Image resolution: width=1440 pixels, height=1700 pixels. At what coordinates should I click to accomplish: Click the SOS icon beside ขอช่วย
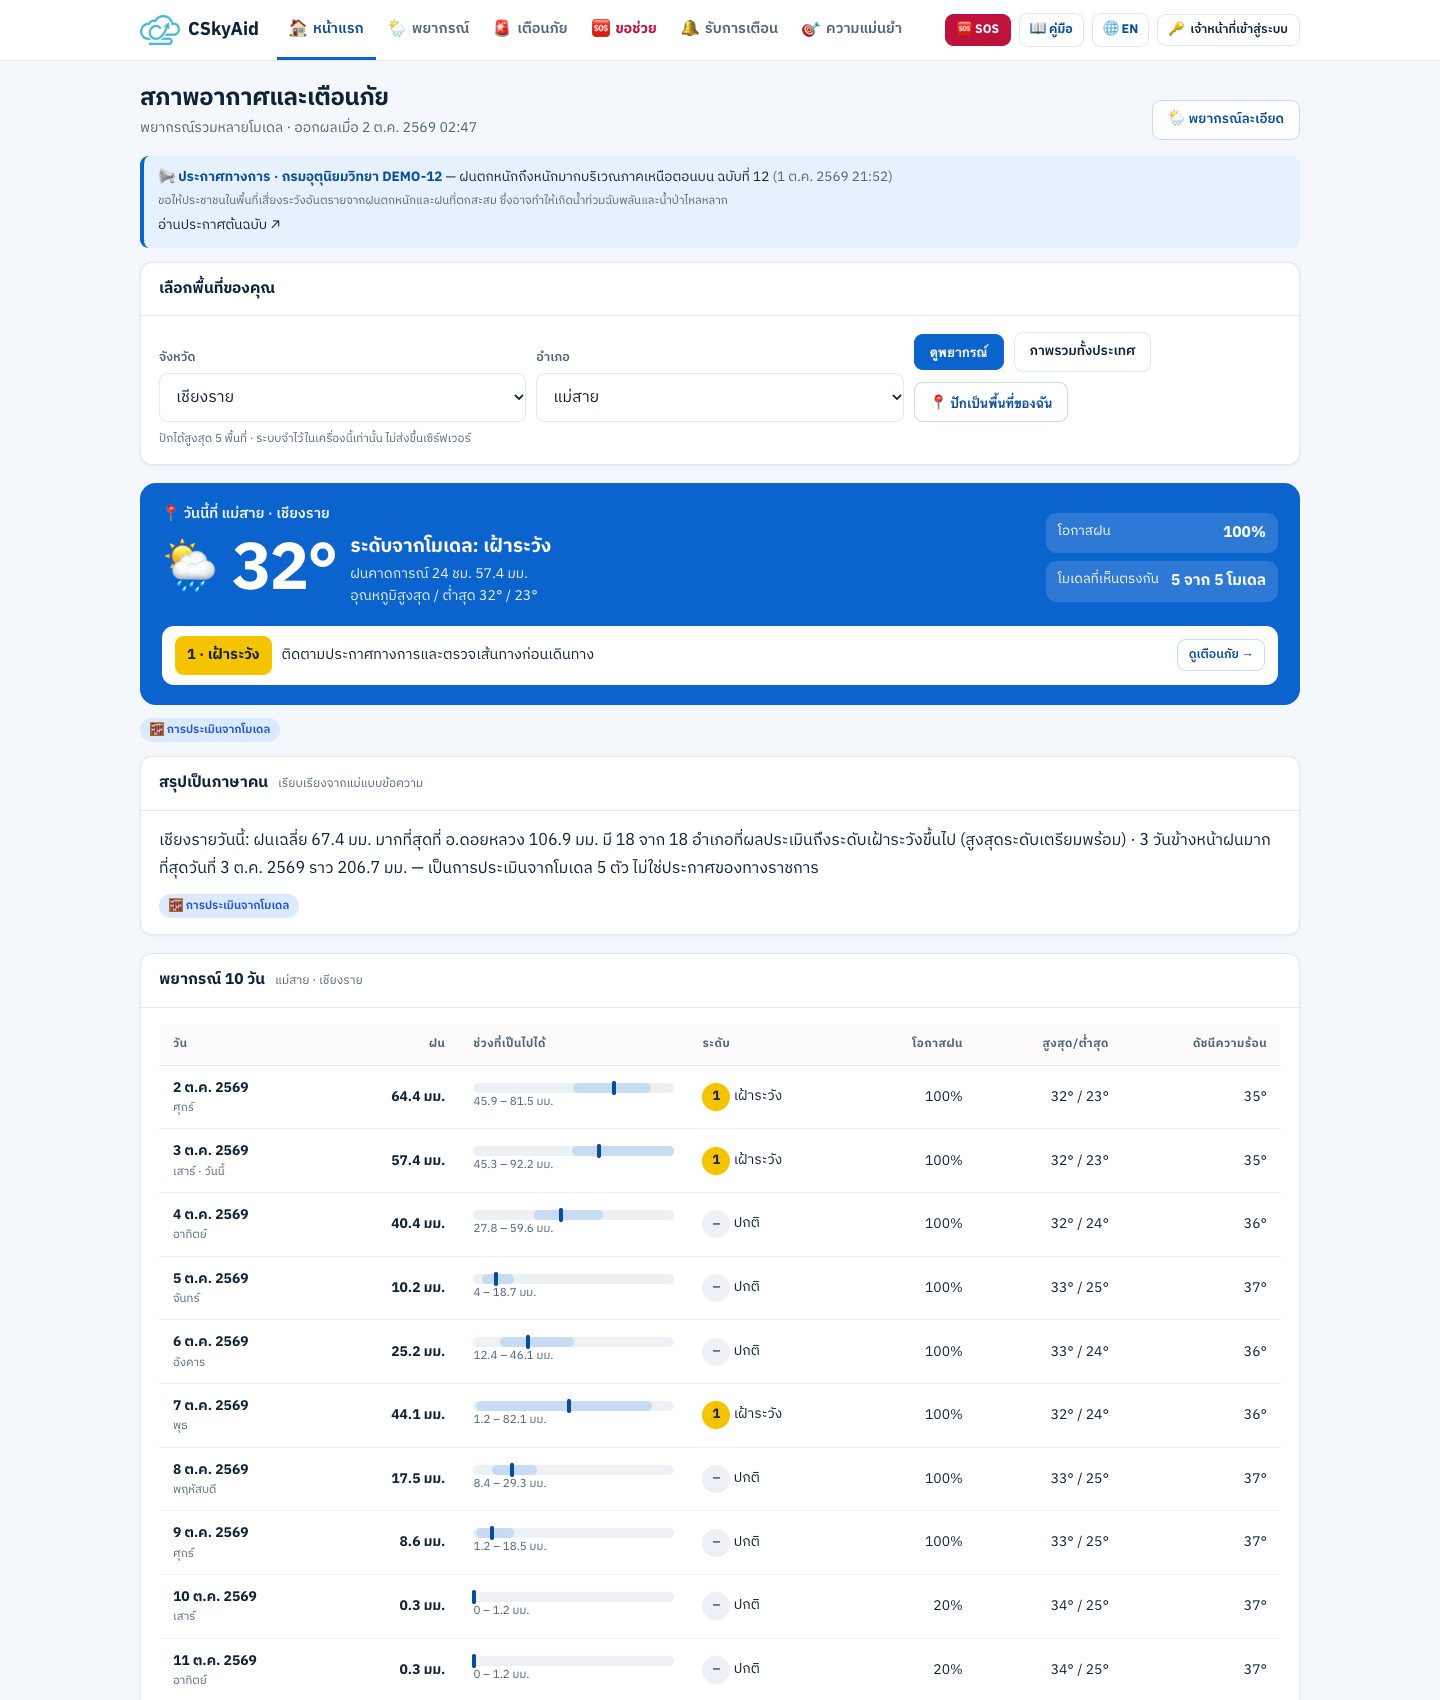(601, 28)
